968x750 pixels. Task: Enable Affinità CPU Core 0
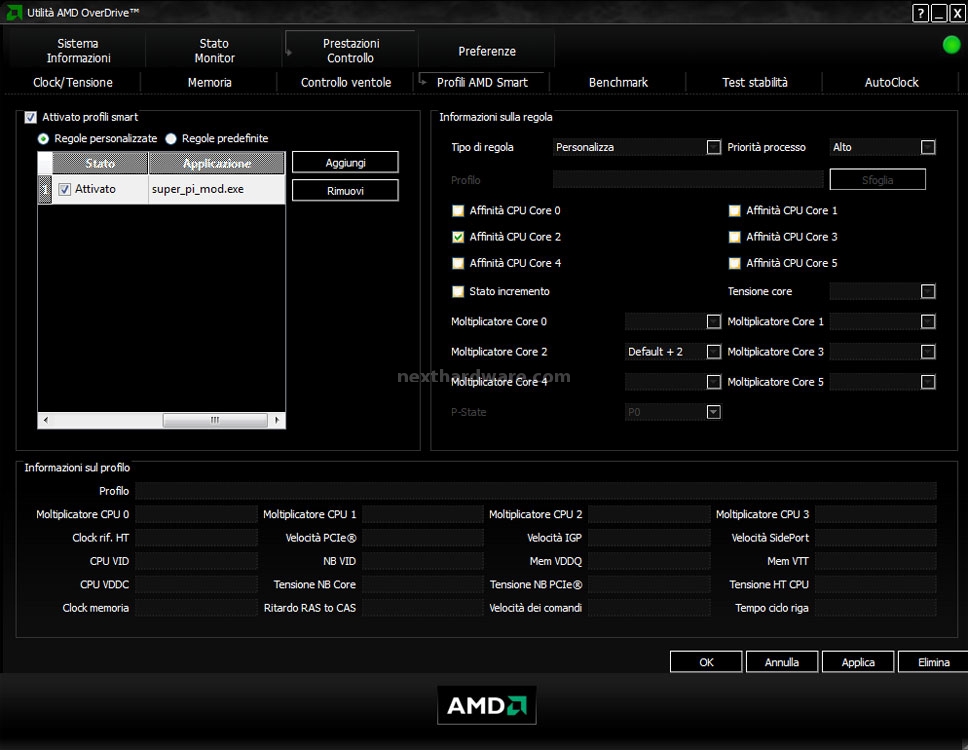[x=458, y=210]
